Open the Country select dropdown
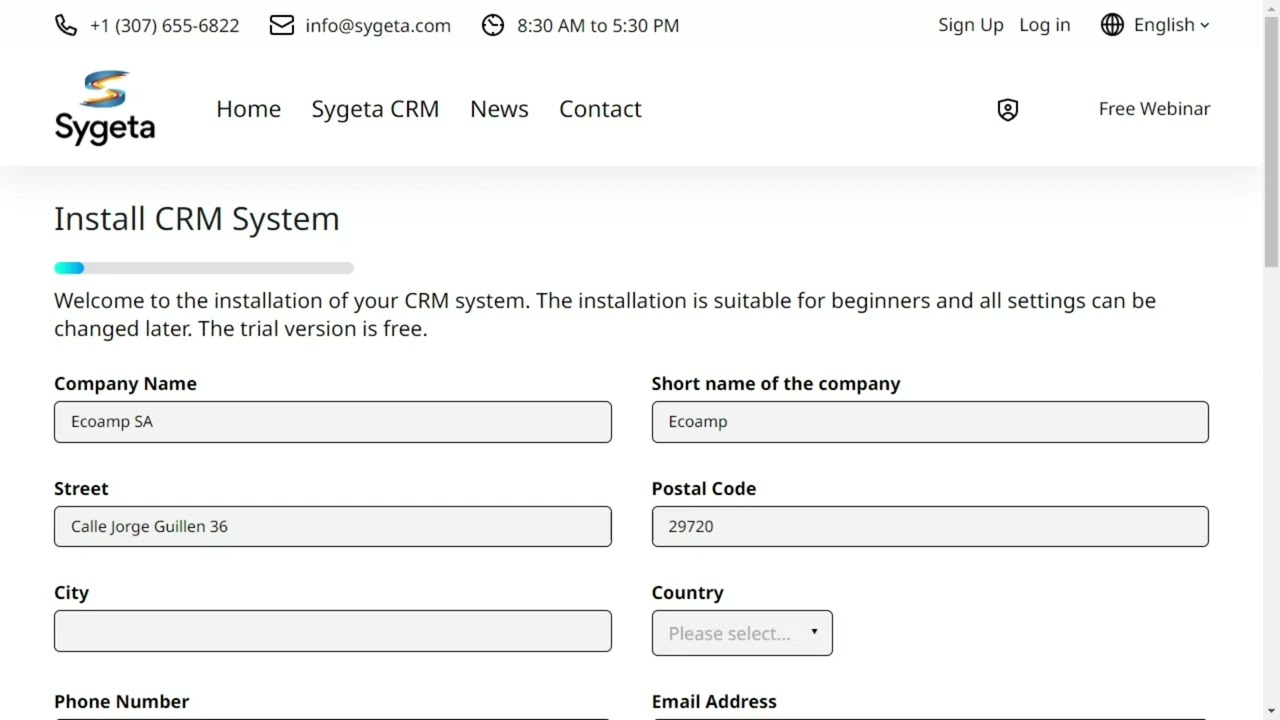The height and width of the screenshot is (720, 1280). [x=742, y=633]
